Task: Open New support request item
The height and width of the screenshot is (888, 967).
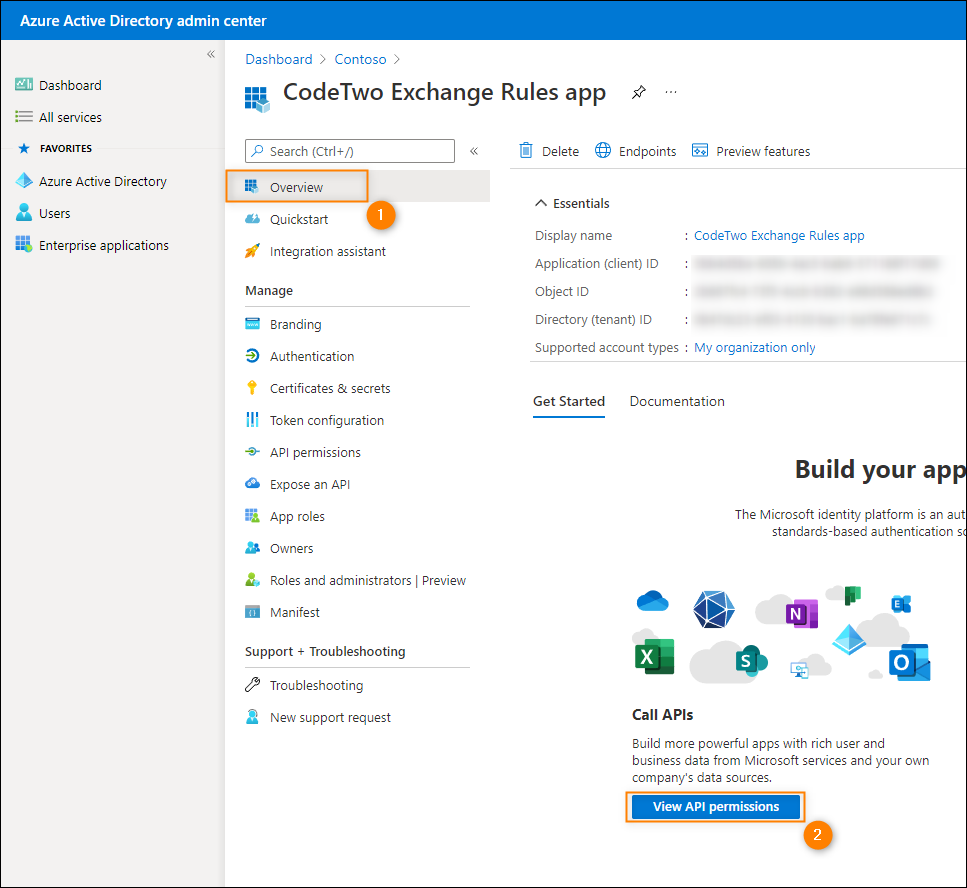Action: point(330,717)
